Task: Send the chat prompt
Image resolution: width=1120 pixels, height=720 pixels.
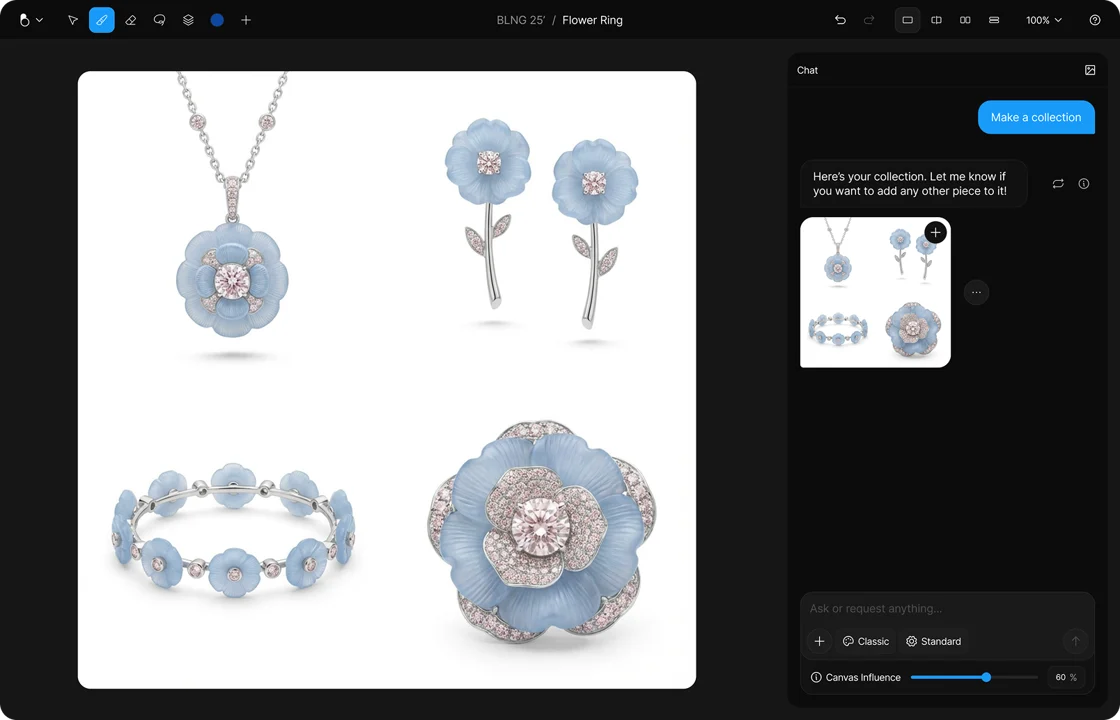Action: click(1075, 641)
